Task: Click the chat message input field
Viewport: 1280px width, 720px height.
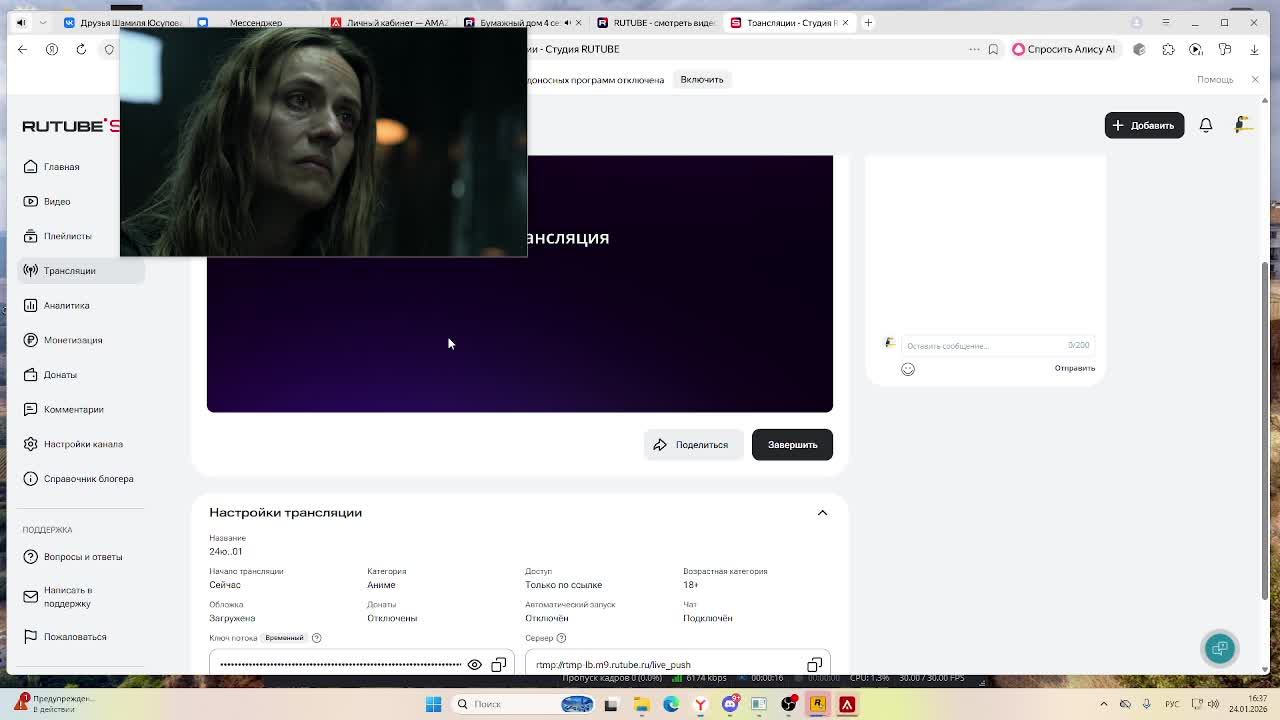Action: [x=997, y=345]
